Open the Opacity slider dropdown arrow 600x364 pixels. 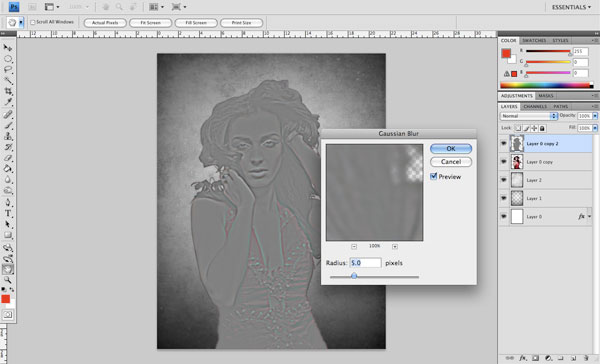click(595, 116)
